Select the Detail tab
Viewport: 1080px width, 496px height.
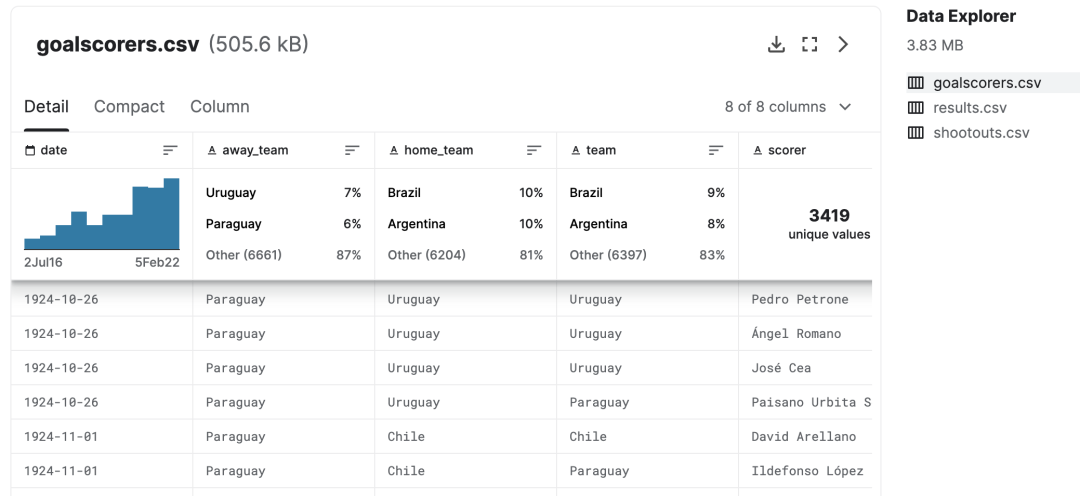tap(46, 107)
